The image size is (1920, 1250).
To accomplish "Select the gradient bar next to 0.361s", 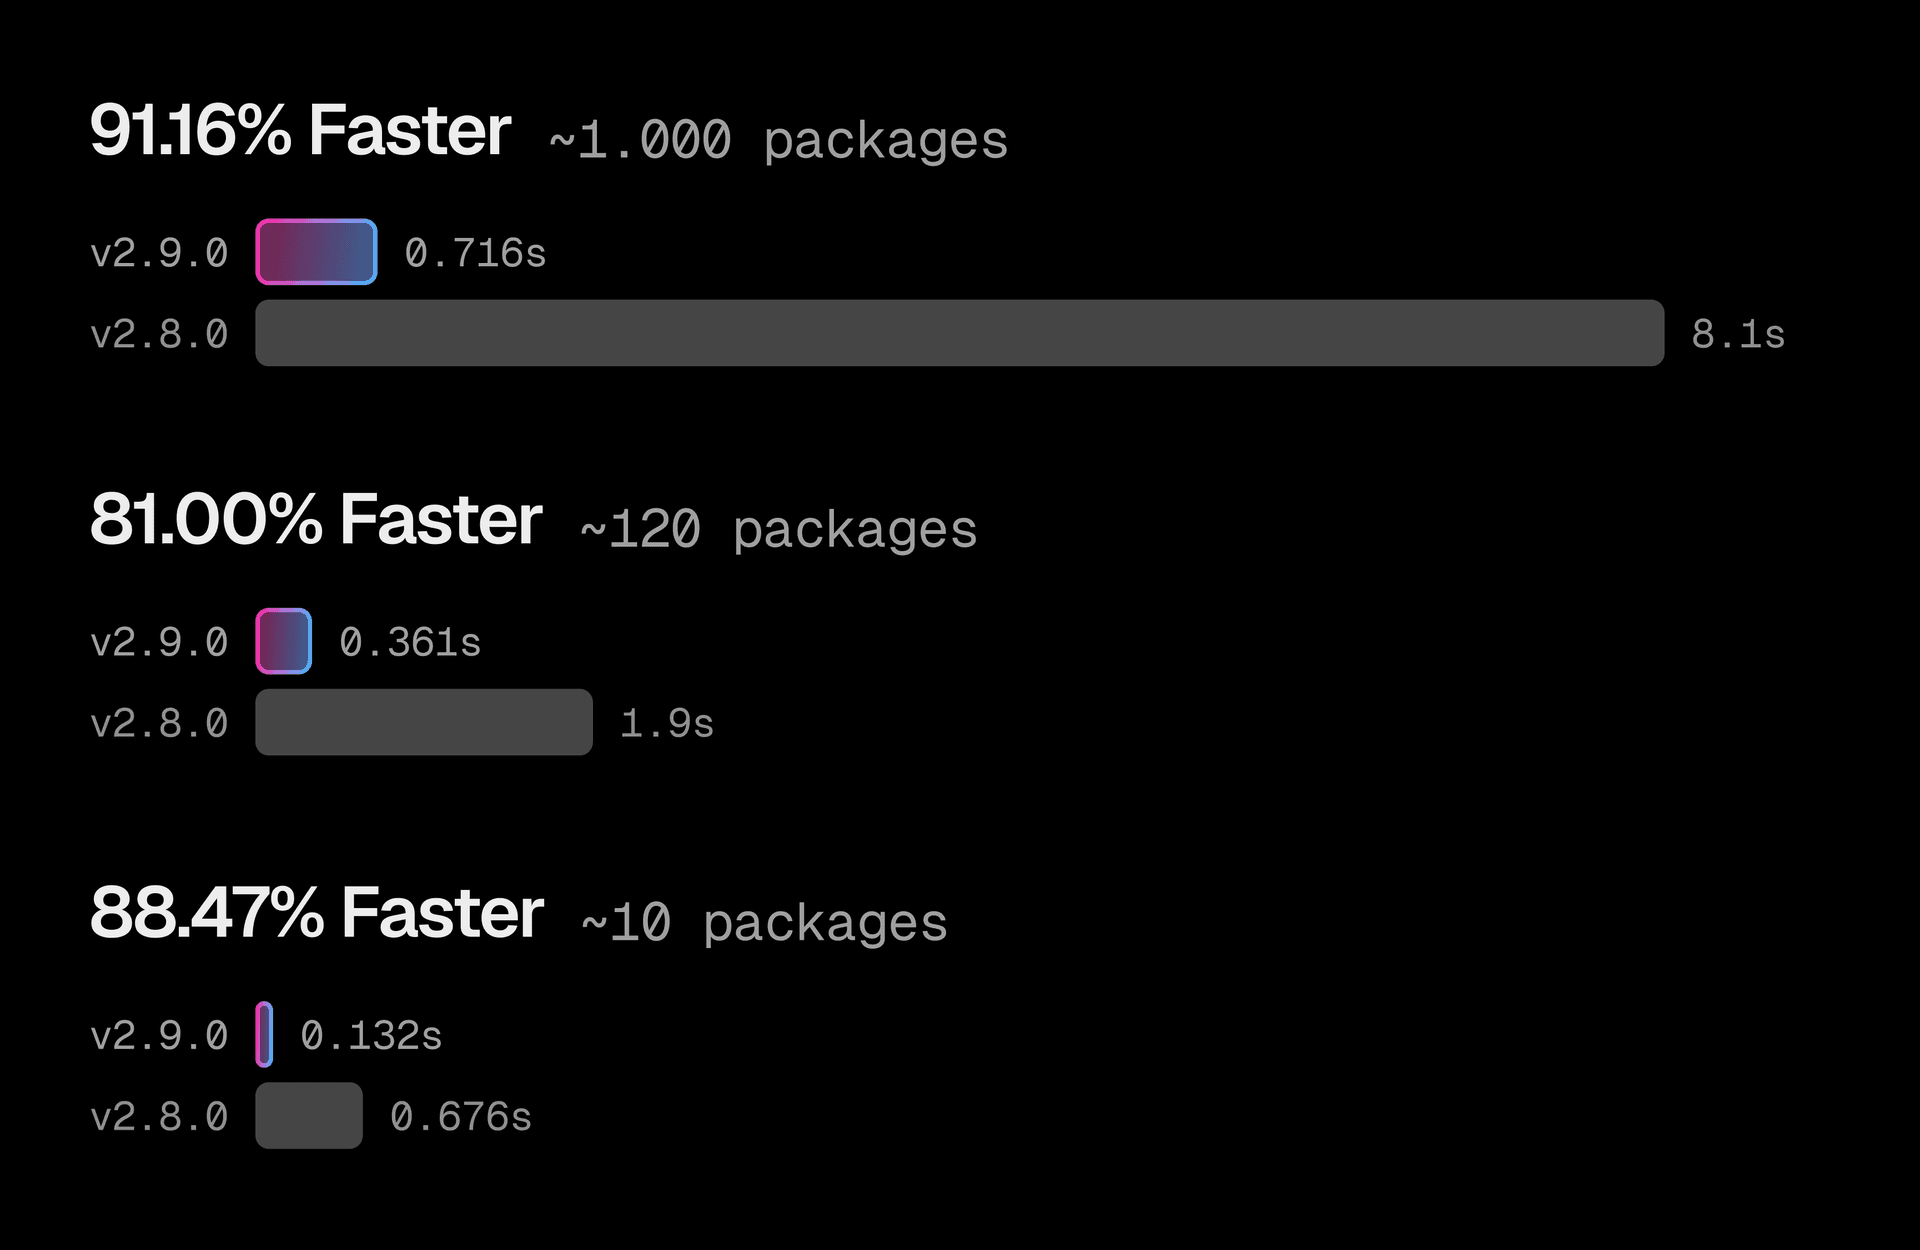I will [x=283, y=641].
